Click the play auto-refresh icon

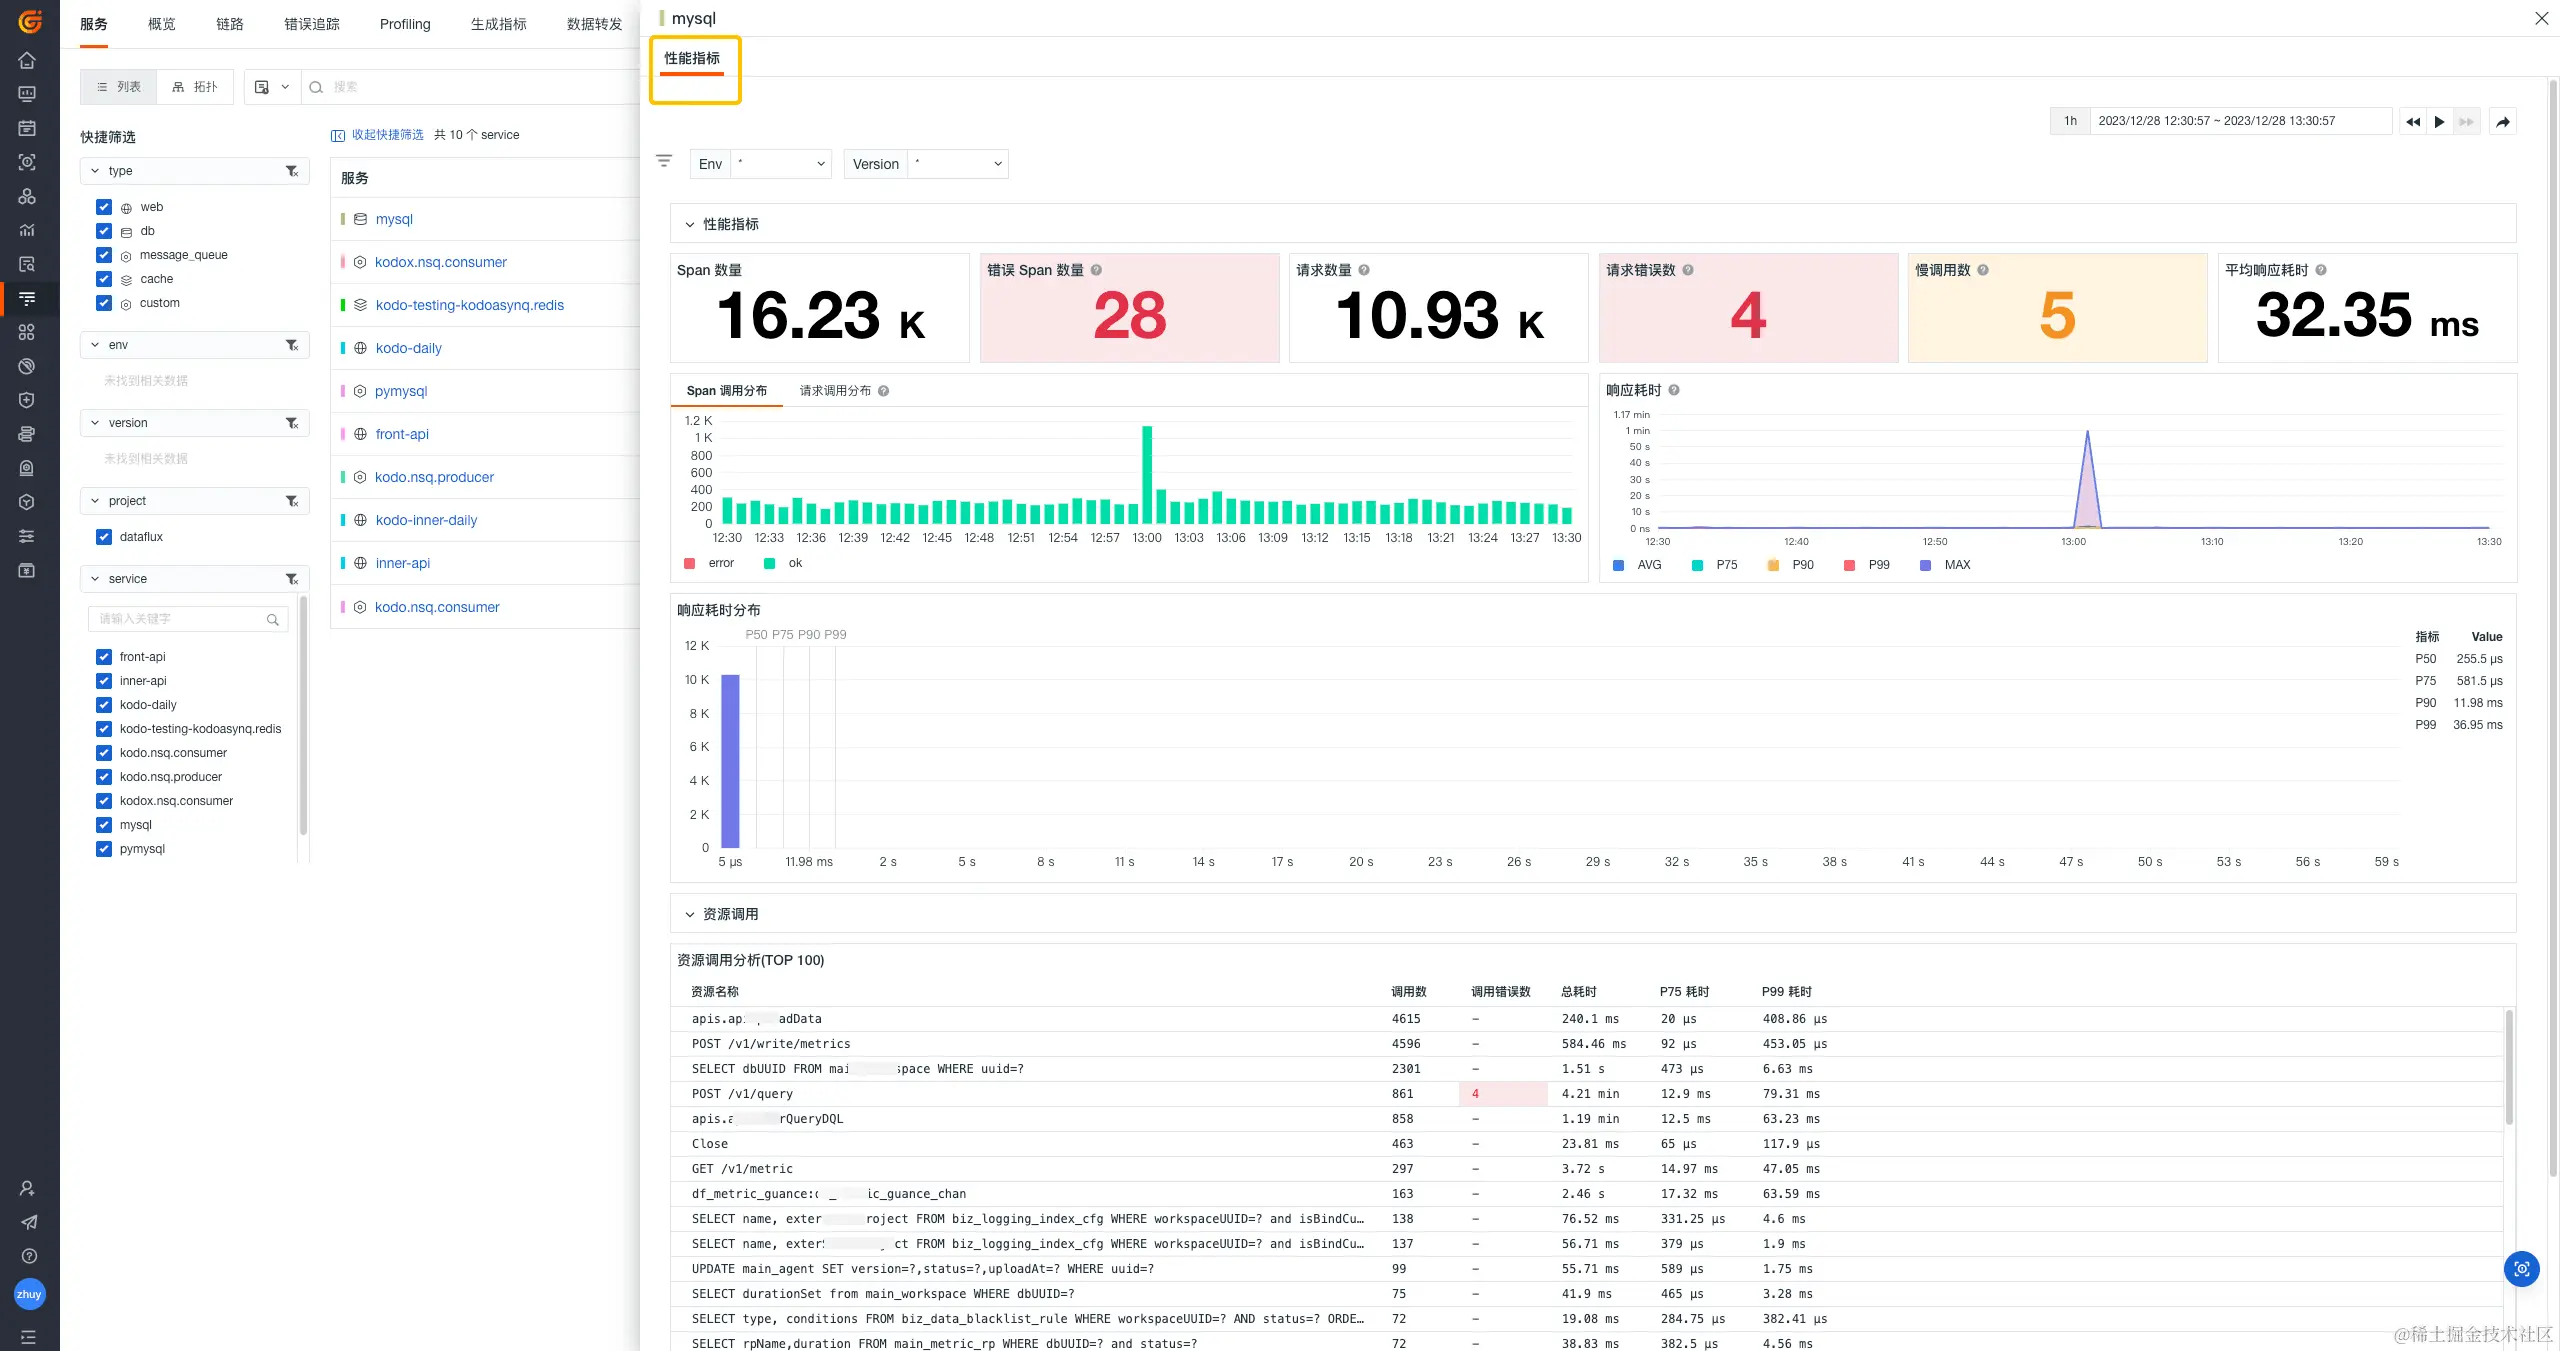2439,121
